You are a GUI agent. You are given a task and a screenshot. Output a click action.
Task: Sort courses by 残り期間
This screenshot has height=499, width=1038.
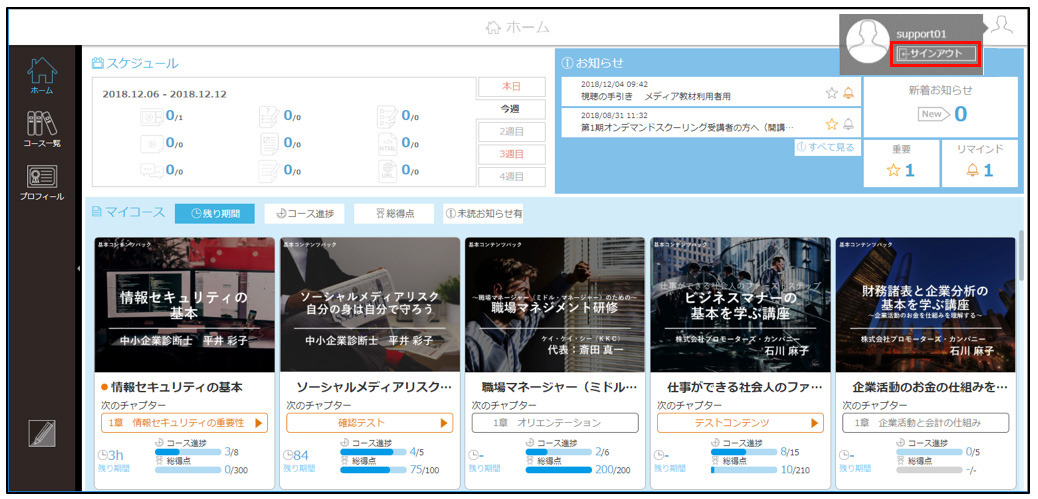[214, 214]
